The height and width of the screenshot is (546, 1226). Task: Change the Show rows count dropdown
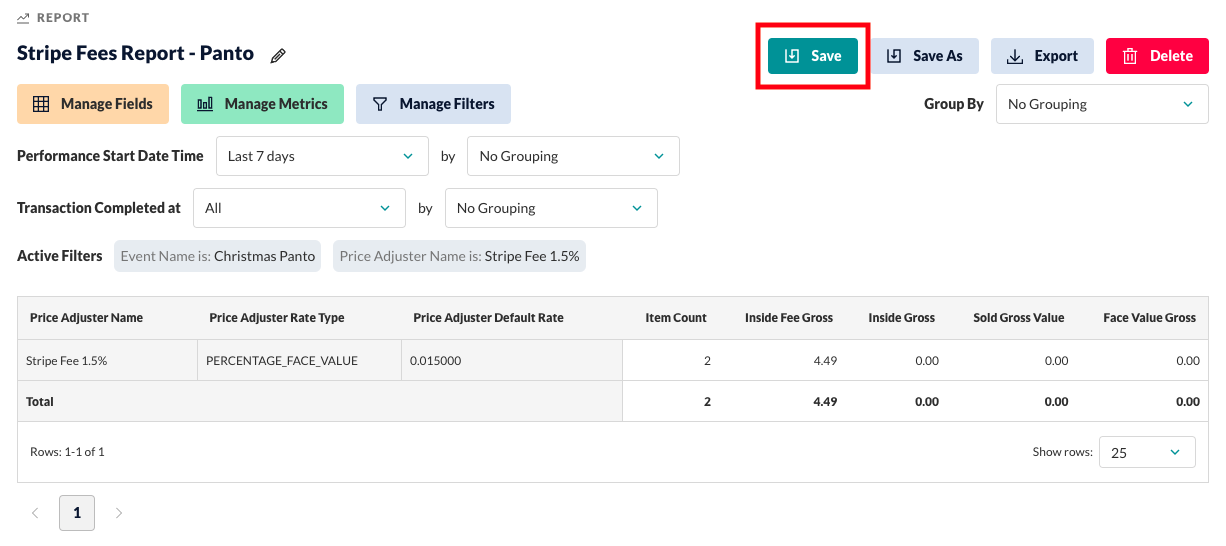tap(1147, 452)
